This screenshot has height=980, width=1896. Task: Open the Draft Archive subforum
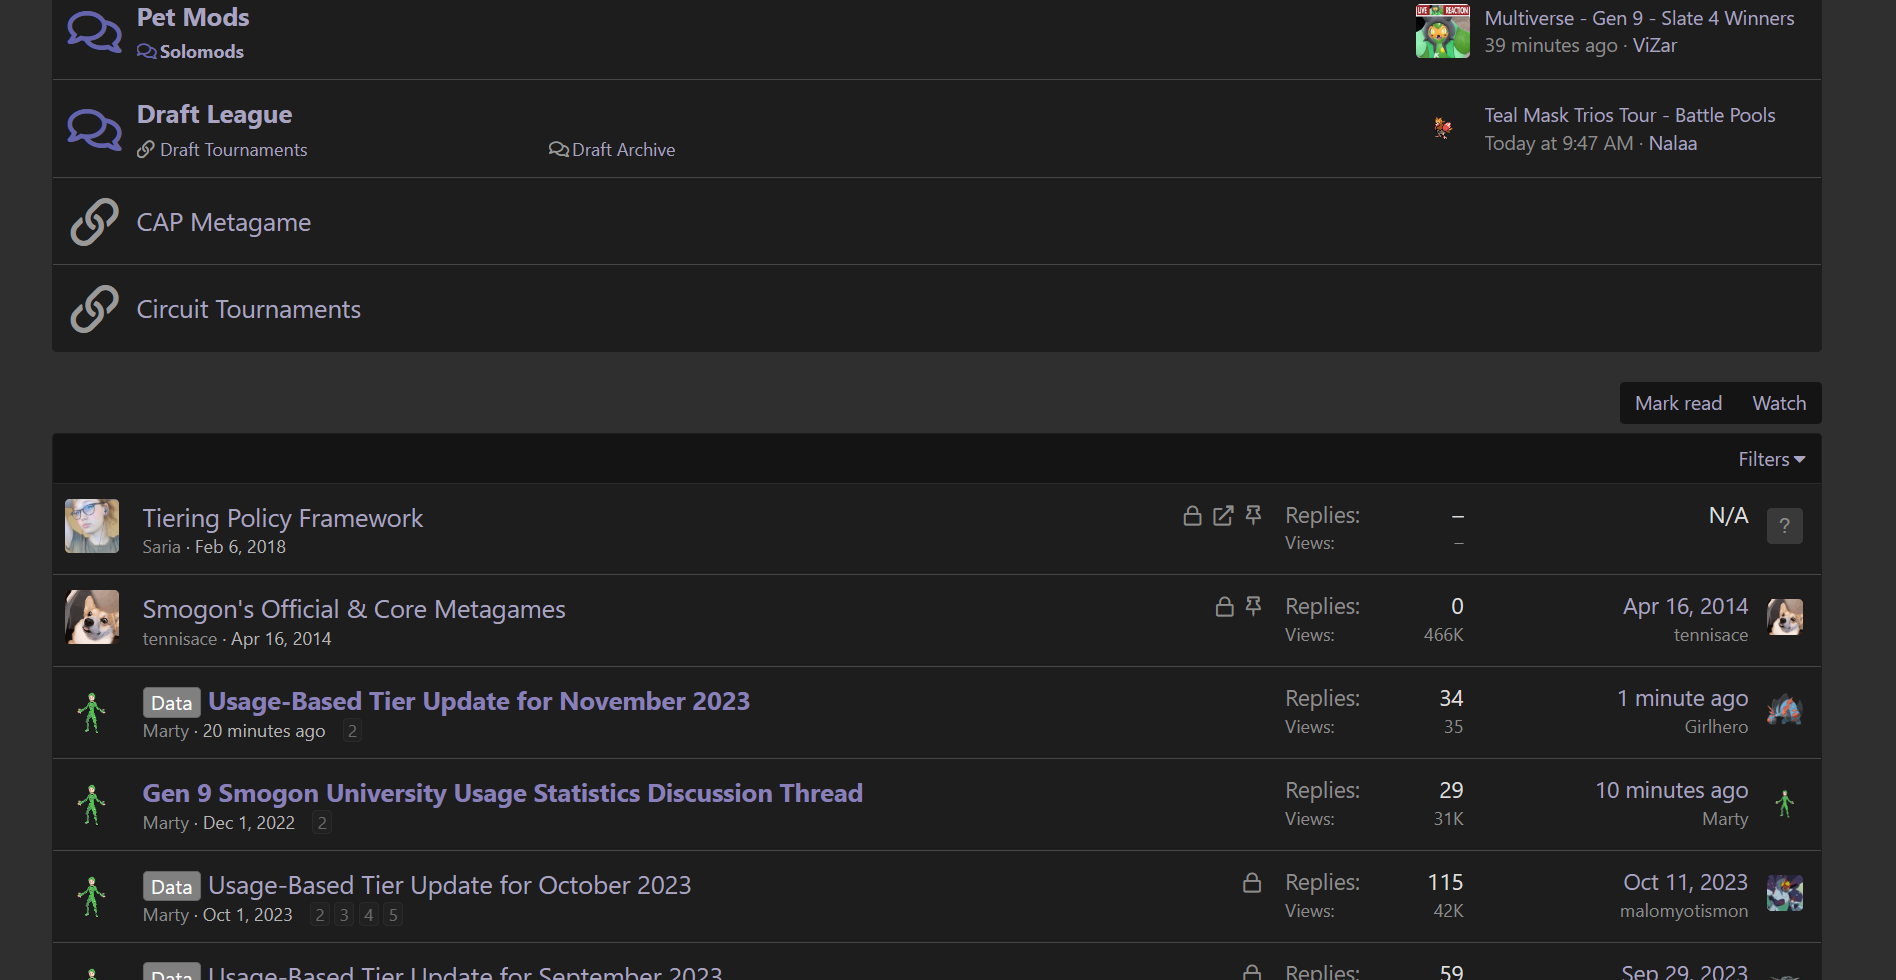coord(623,149)
